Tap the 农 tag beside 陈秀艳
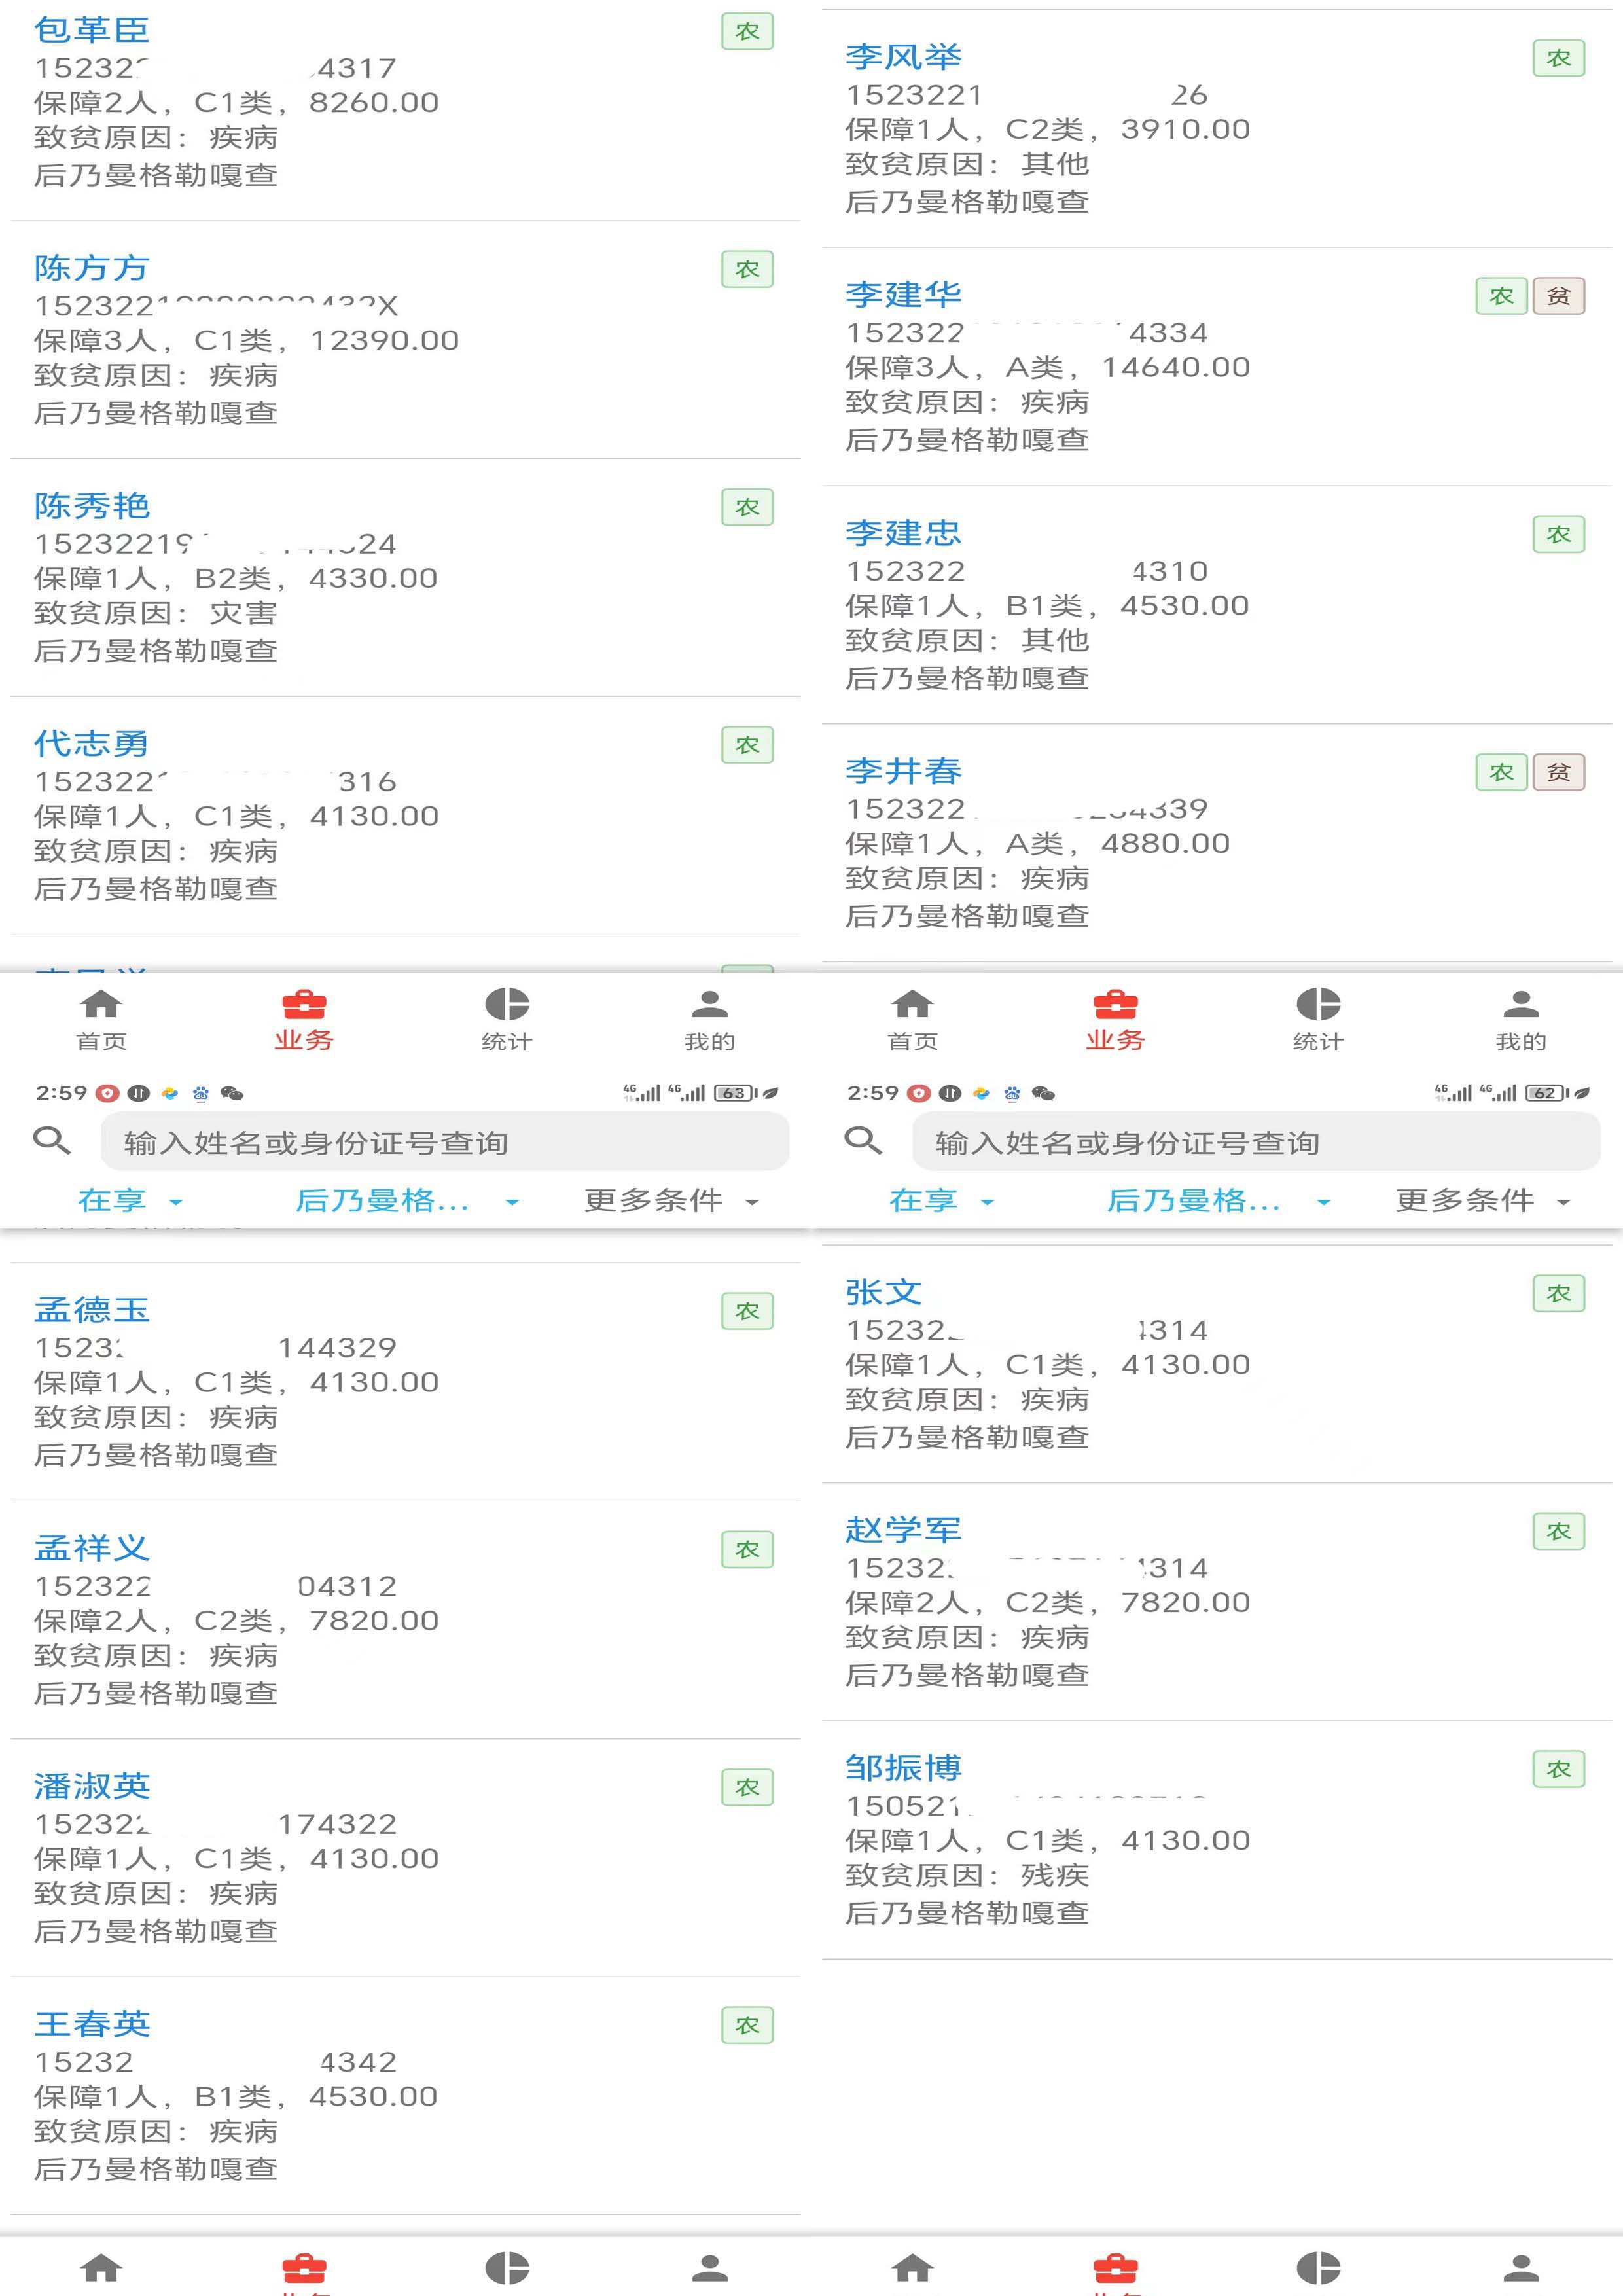The height and width of the screenshot is (2296, 1623). [747, 507]
